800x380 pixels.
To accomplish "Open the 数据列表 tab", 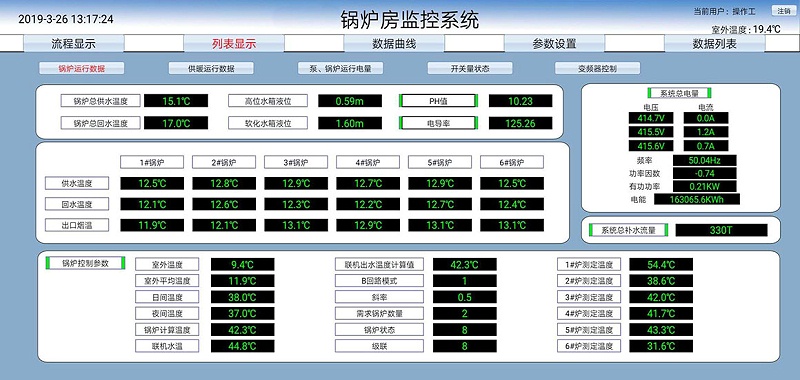I will point(714,44).
